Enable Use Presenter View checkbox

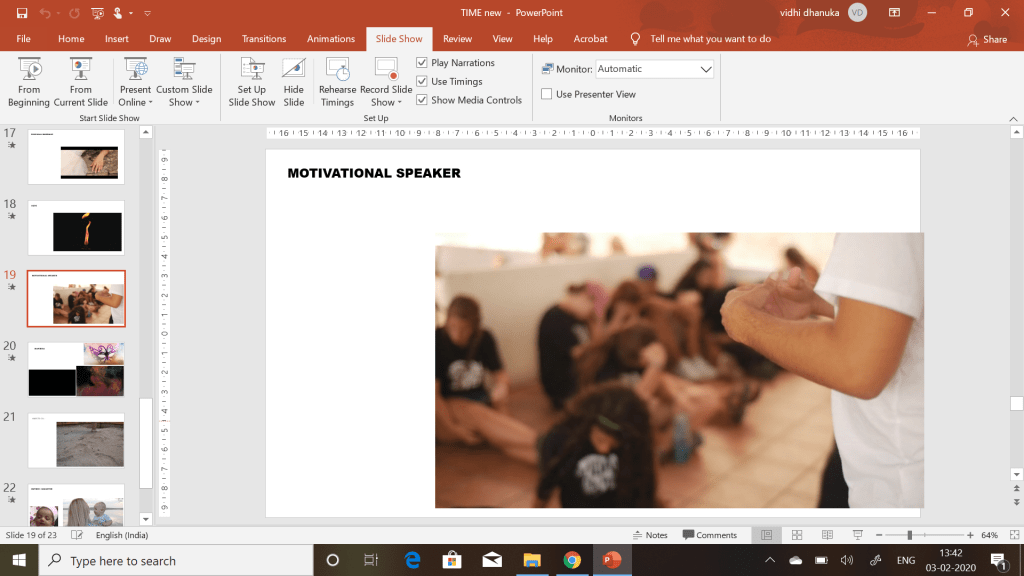(x=547, y=94)
